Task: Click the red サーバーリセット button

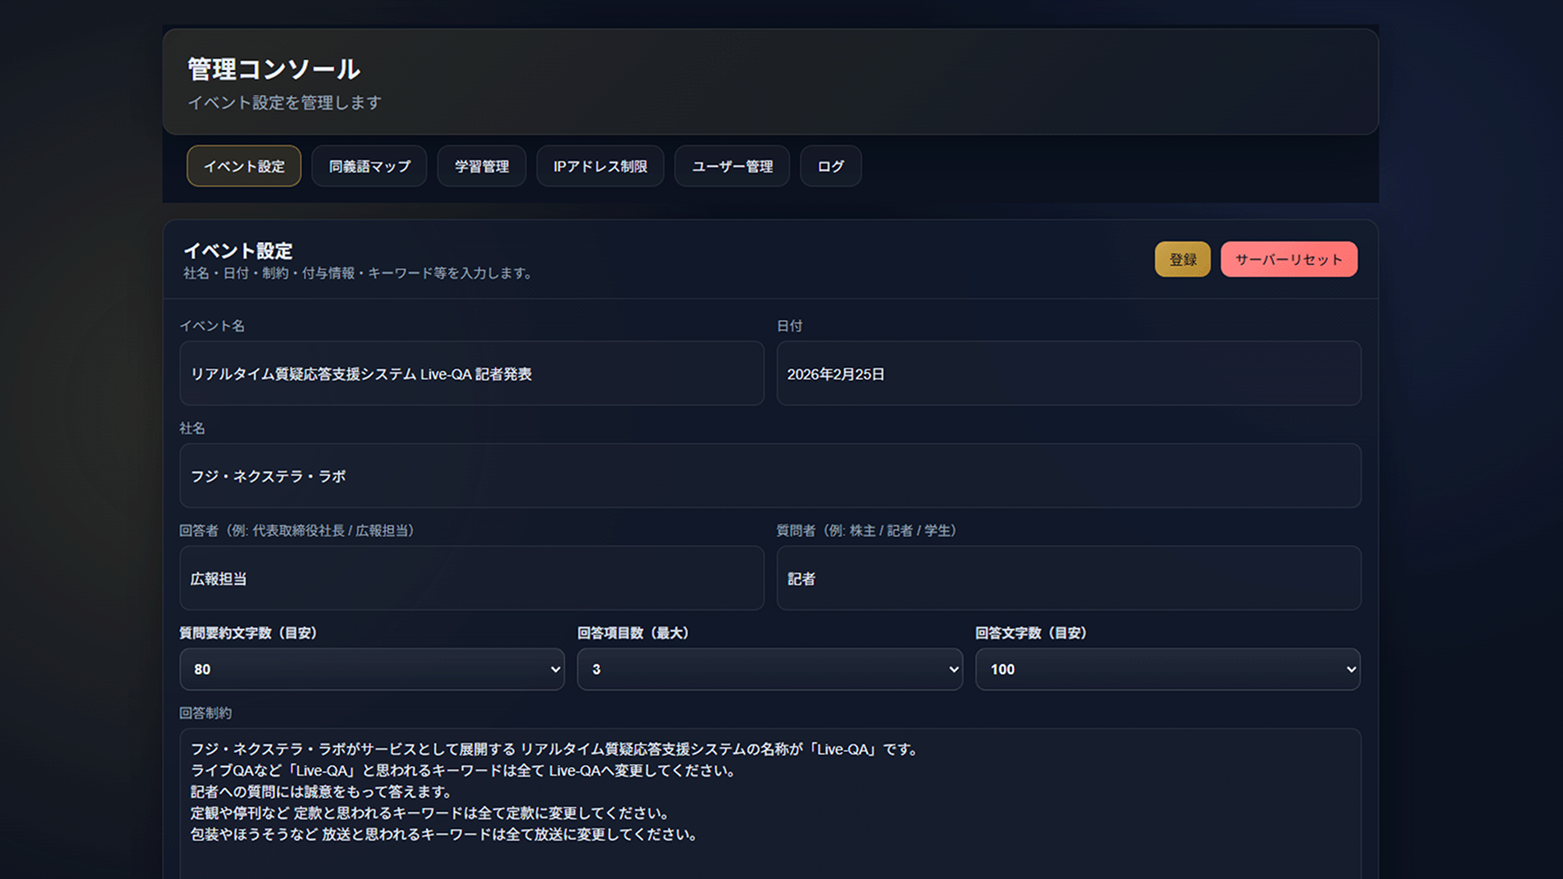Action: coord(1288,259)
